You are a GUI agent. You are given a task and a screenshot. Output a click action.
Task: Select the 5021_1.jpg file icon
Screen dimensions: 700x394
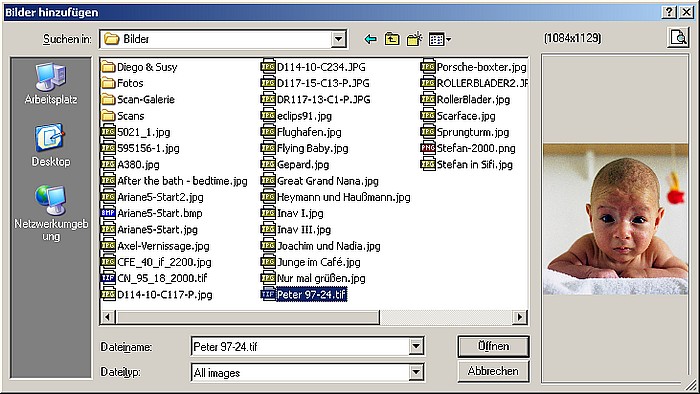pyautogui.click(x=108, y=132)
